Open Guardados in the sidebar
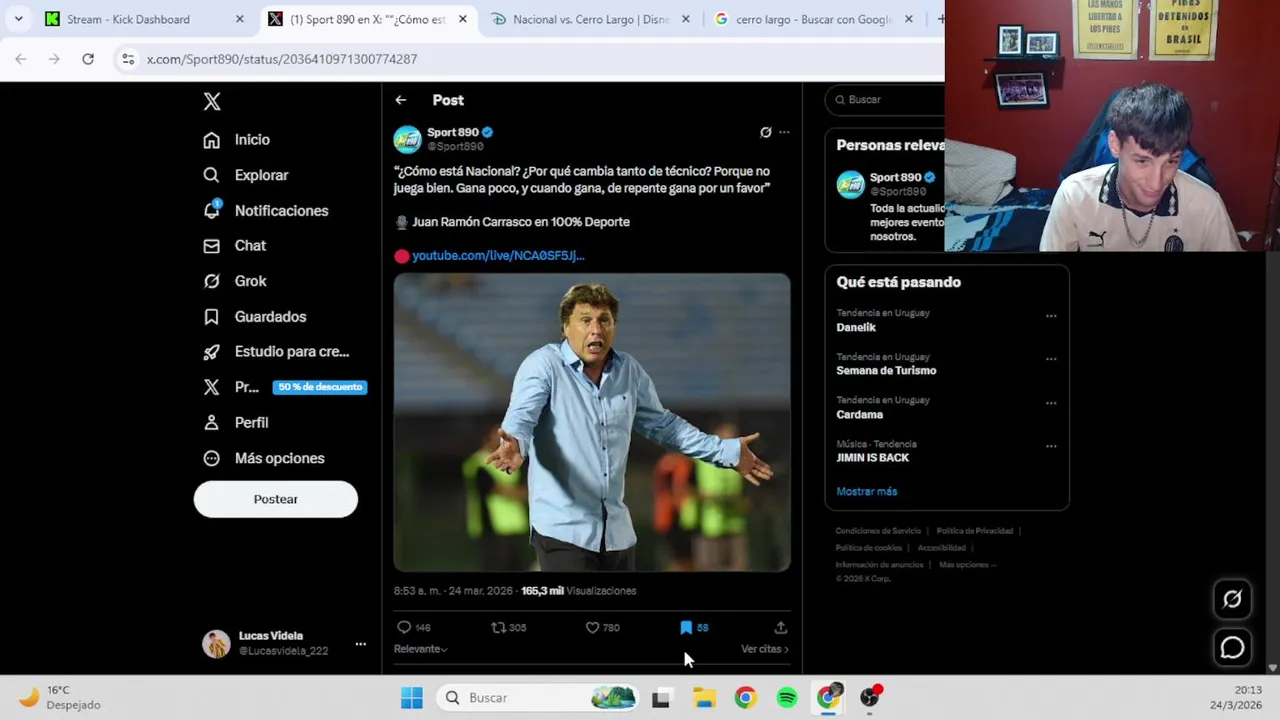The width and height of the screenshot is (1280, 720). tap(255, 317)
